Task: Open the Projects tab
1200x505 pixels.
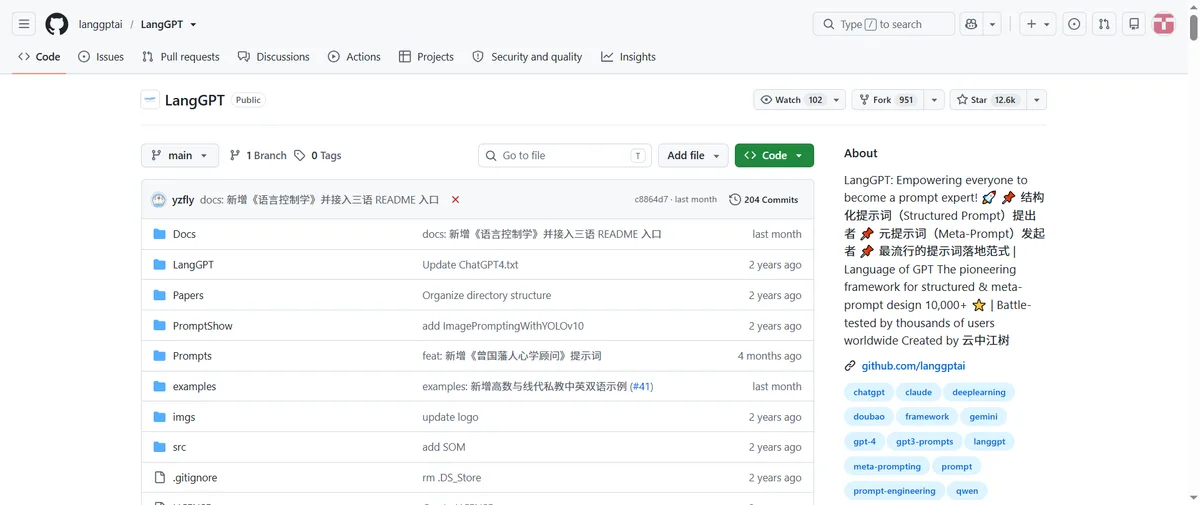Action: point(426,57)
